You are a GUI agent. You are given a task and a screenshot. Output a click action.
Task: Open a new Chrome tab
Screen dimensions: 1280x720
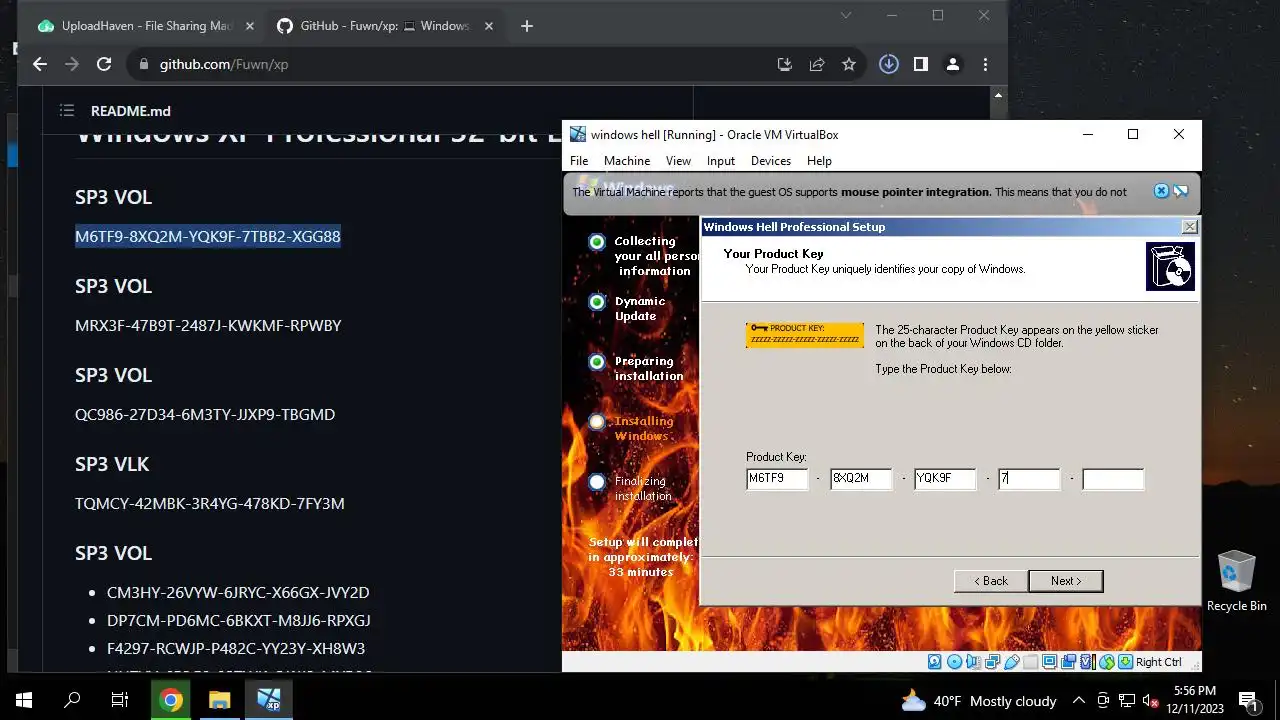point(527,26)
